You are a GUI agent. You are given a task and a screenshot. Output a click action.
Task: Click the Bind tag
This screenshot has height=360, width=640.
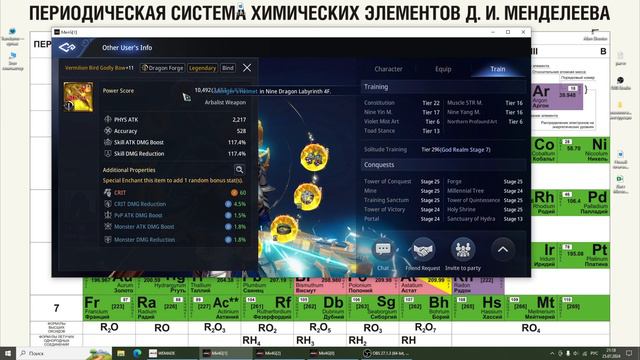228,68
